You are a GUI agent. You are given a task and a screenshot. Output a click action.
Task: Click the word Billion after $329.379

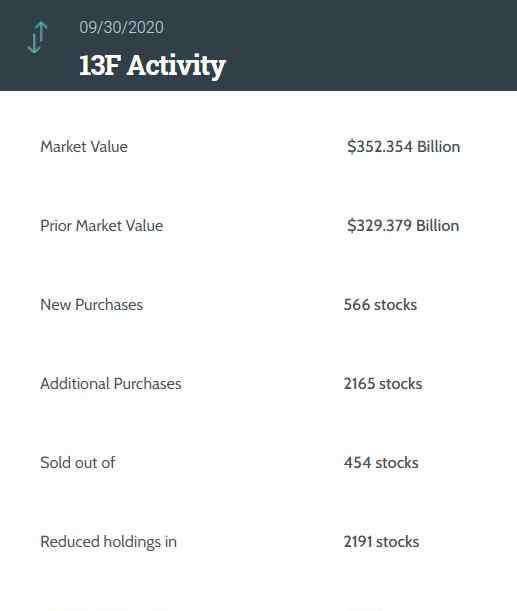pos(438,226)
